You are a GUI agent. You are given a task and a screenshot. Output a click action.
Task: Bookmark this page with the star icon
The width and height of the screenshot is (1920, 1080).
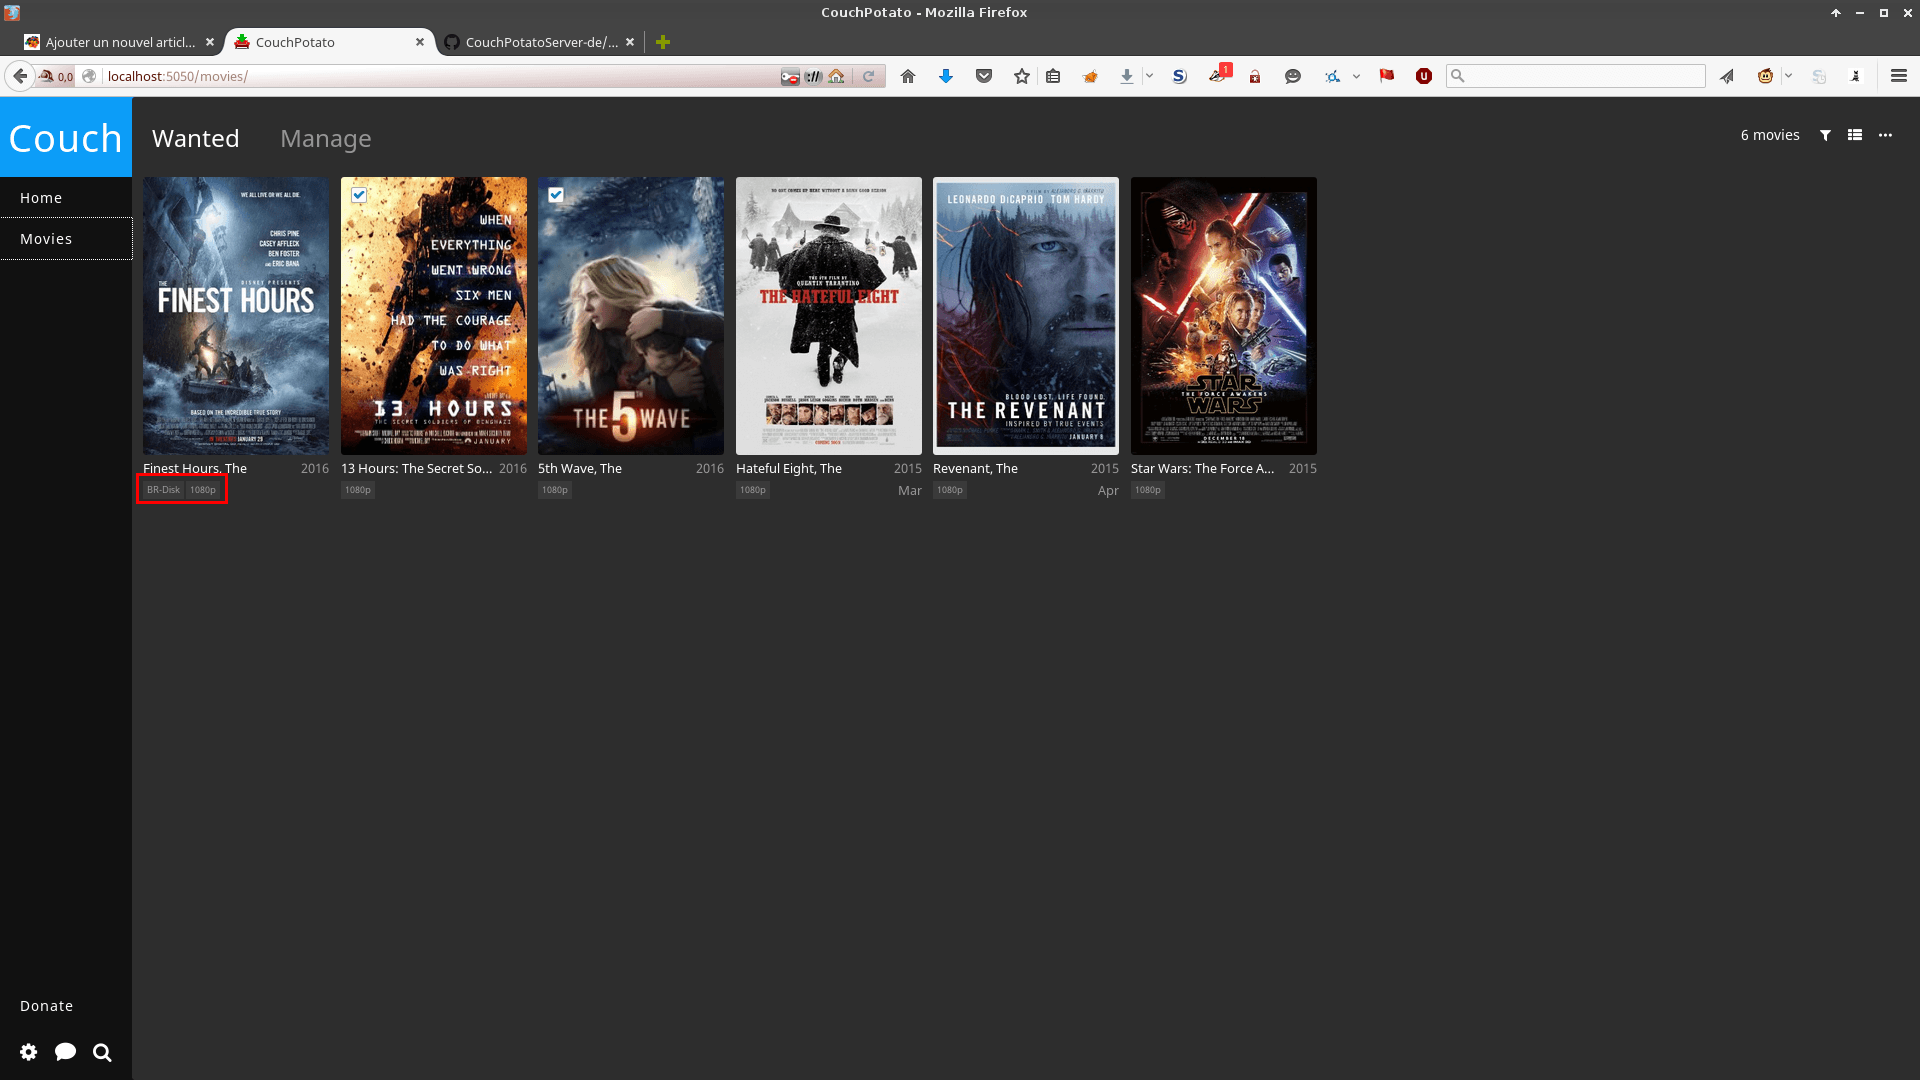pyautogui.click(x=1021, y=76)
